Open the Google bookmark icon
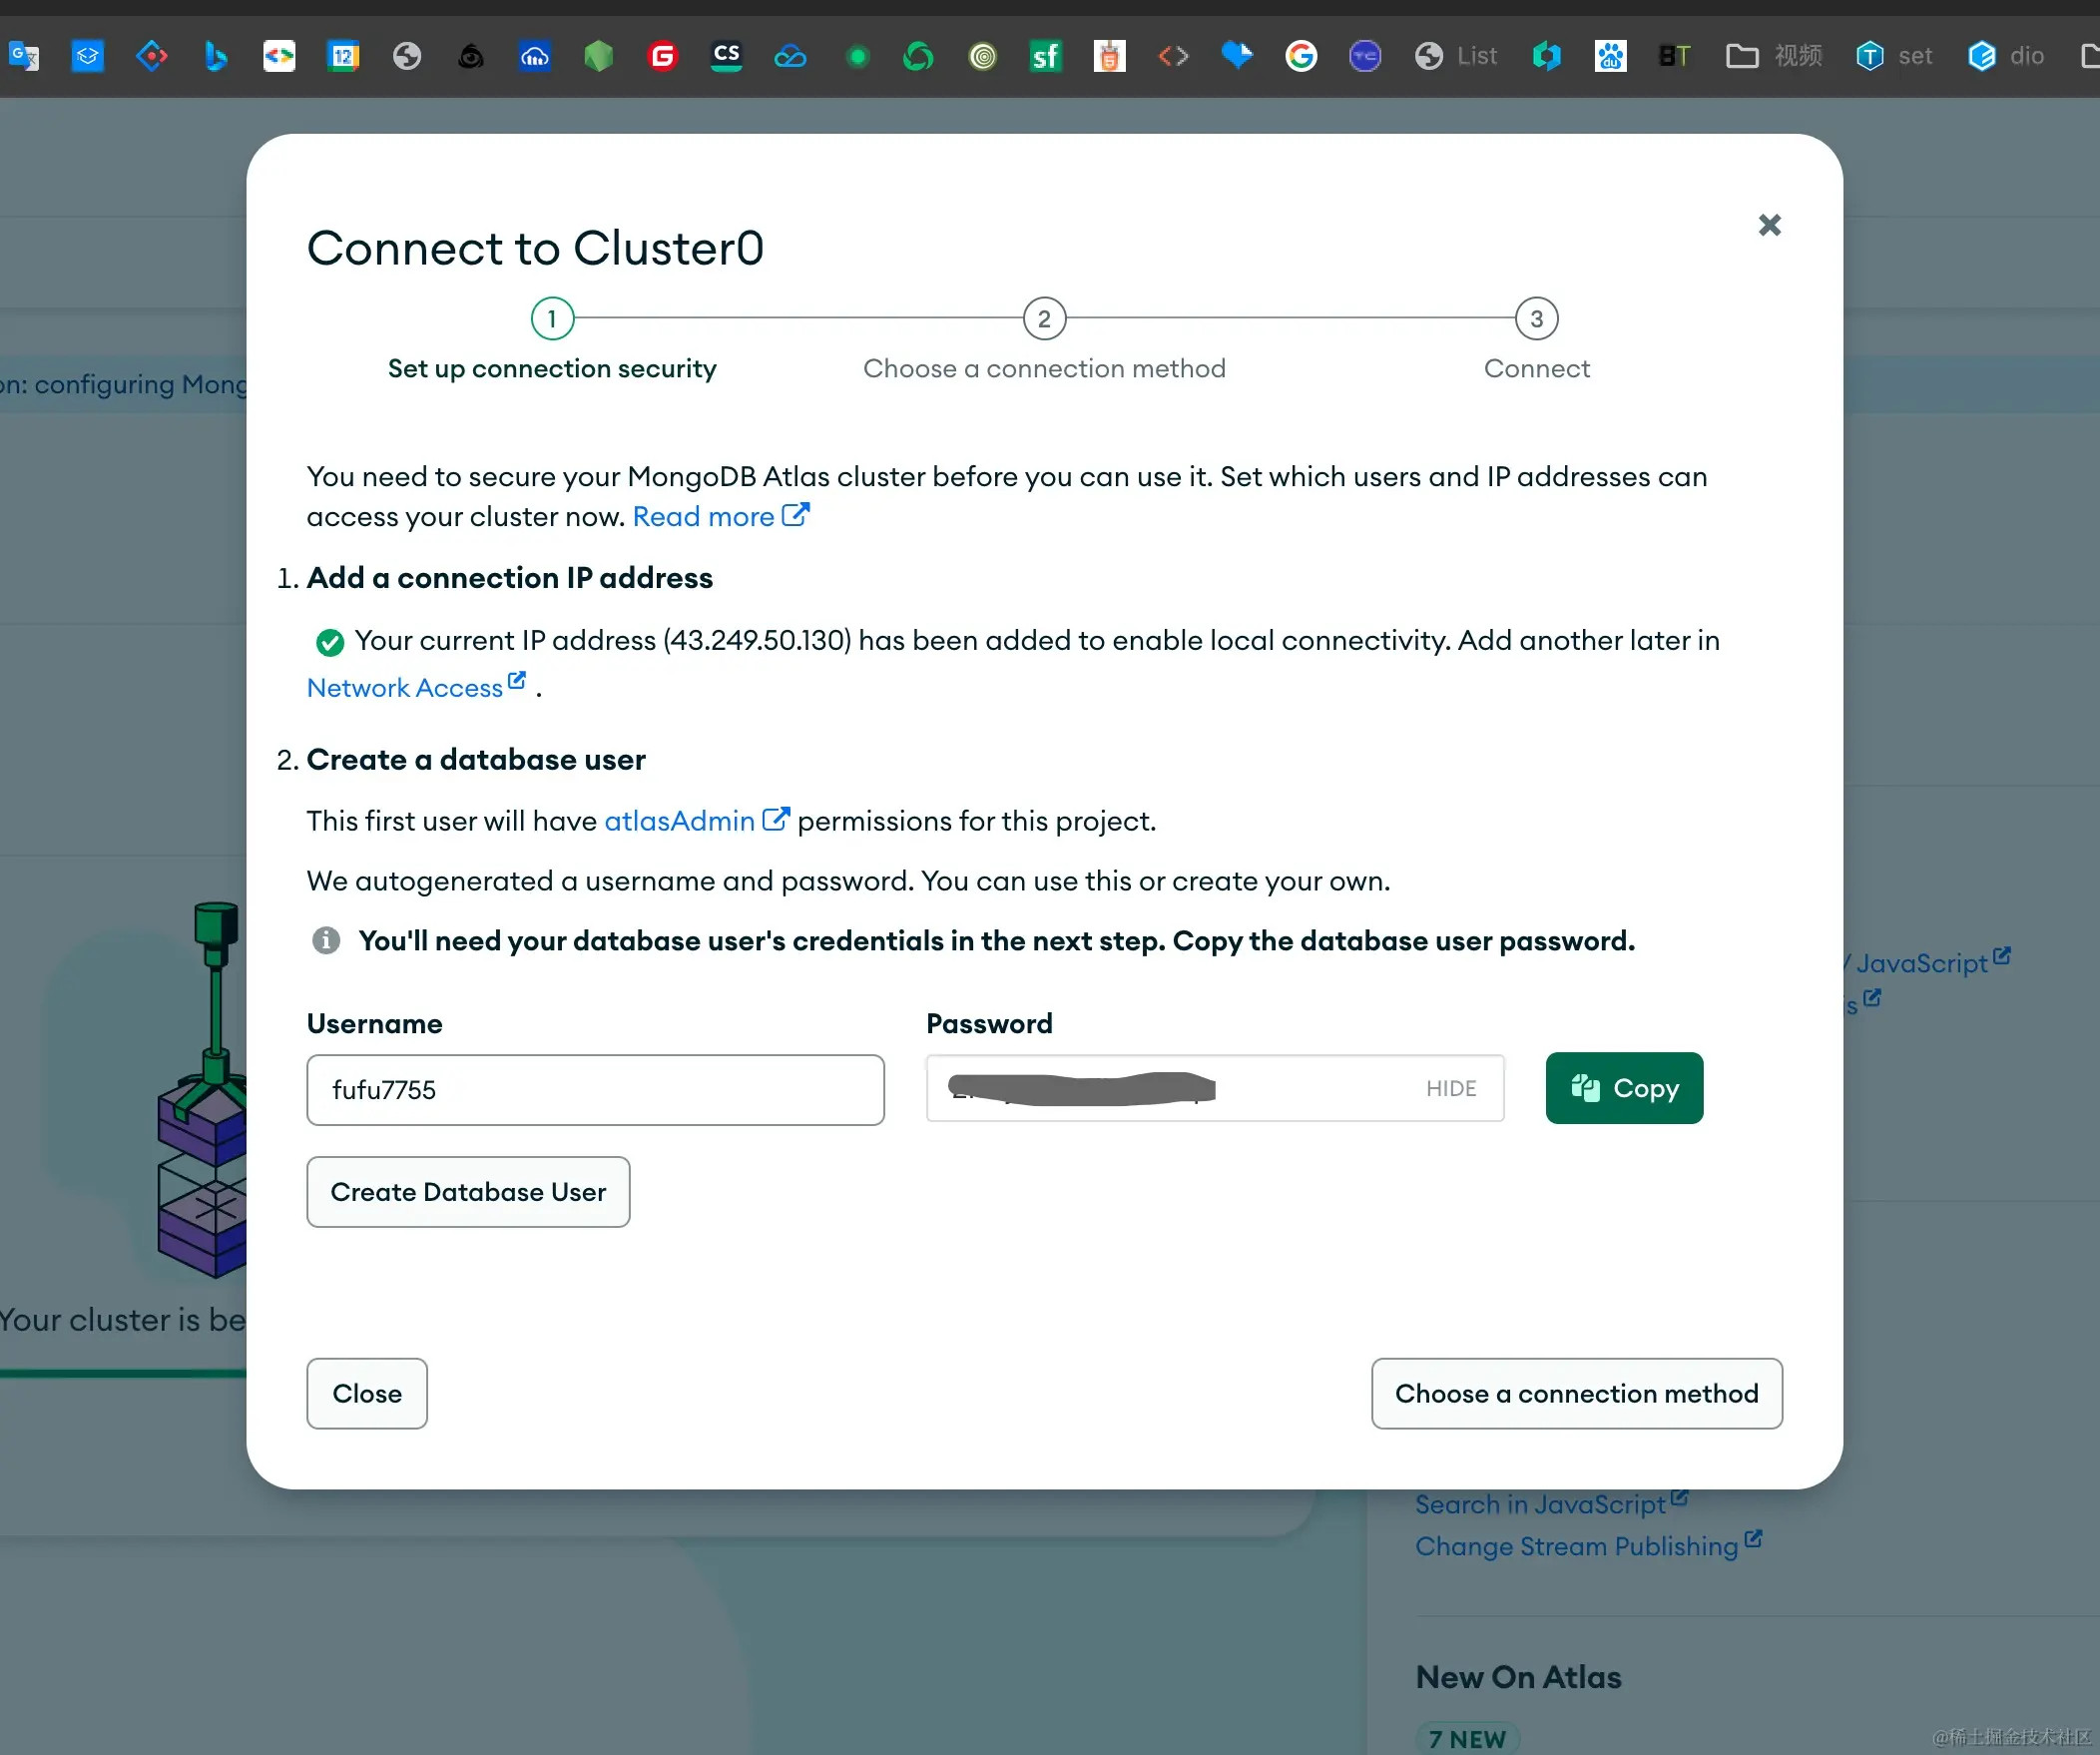The image size is (2100, 1755). tap(1301, 56)
